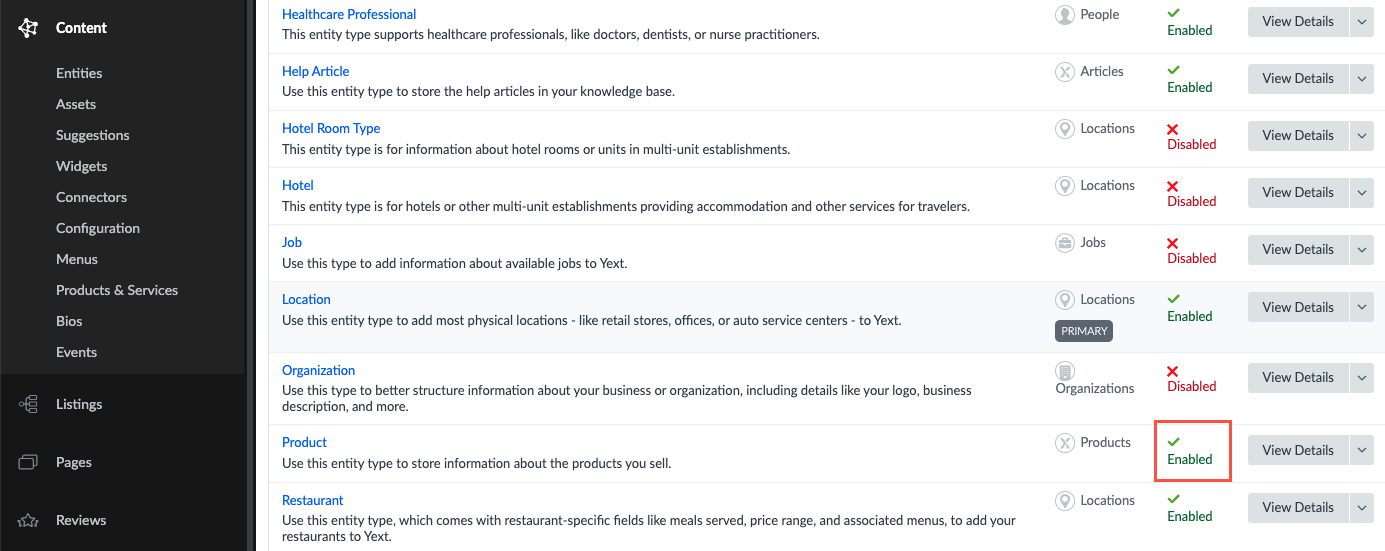This screenshot has height=551, width=1385.
Task: Click the briefcase icon beside Jobs
Action: coord(1065,243)
